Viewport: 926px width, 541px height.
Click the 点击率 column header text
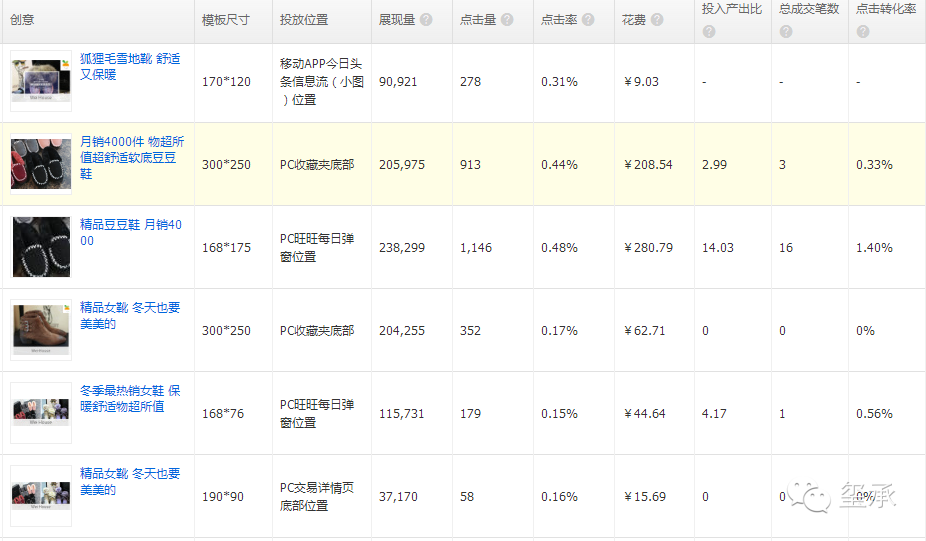[559, 19]
